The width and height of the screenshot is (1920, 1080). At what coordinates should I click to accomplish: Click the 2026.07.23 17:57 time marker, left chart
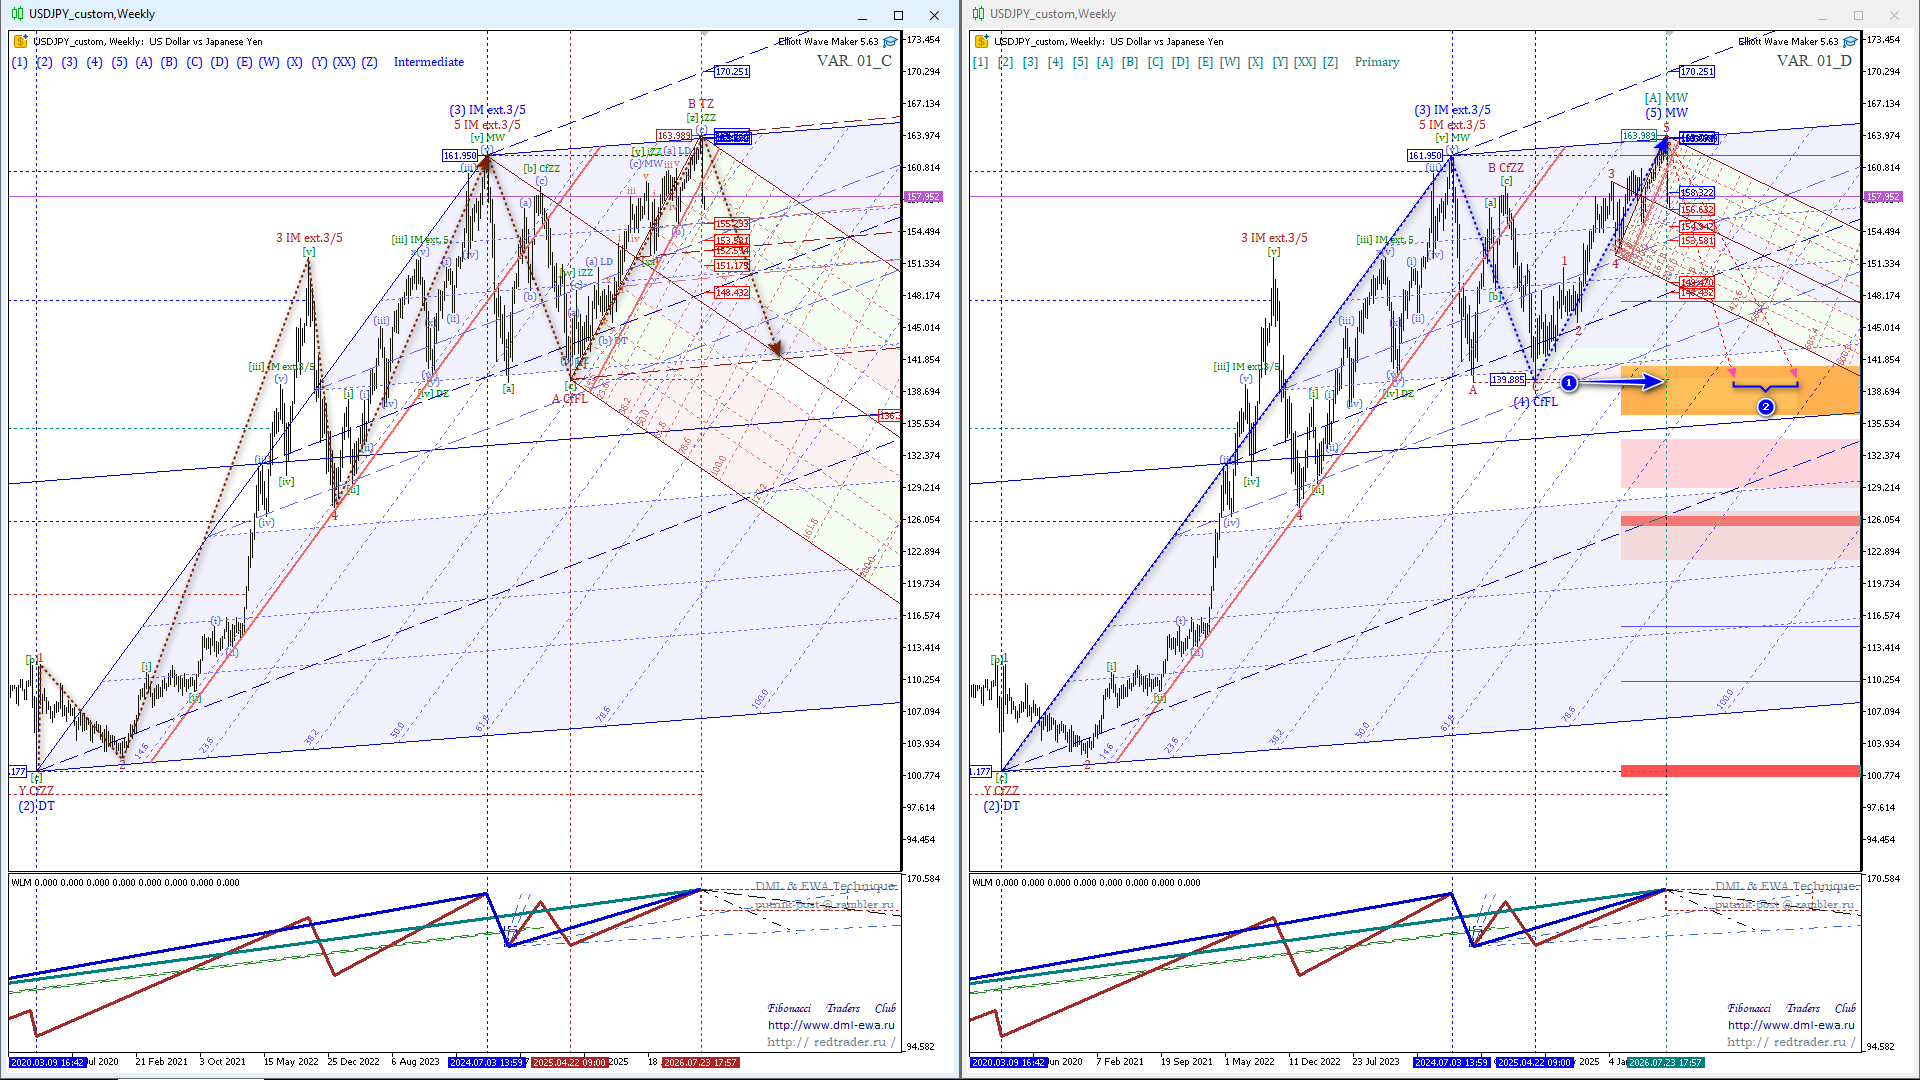click(700, 1062)
